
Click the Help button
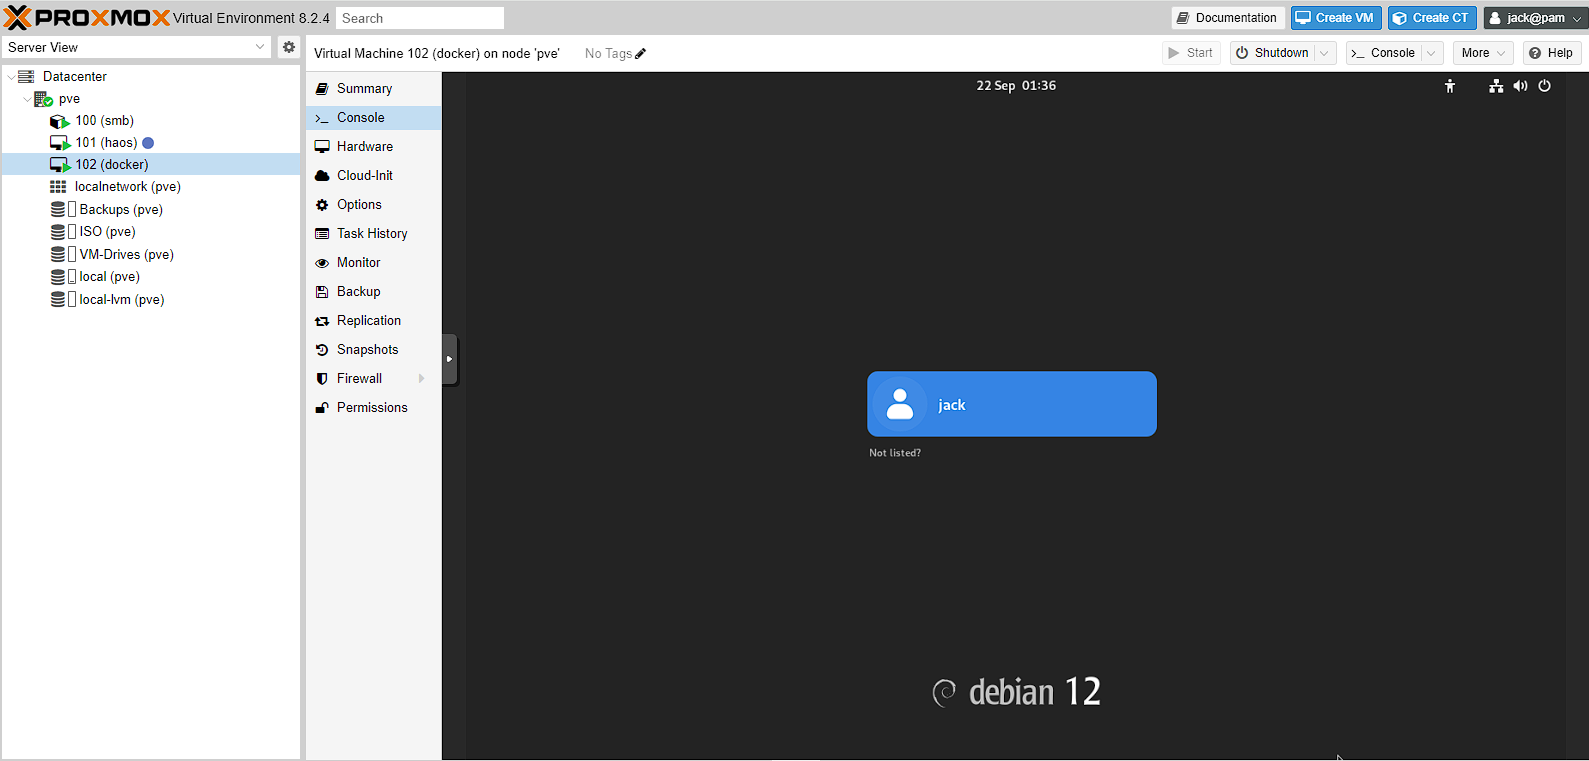tap(1551, 53)
